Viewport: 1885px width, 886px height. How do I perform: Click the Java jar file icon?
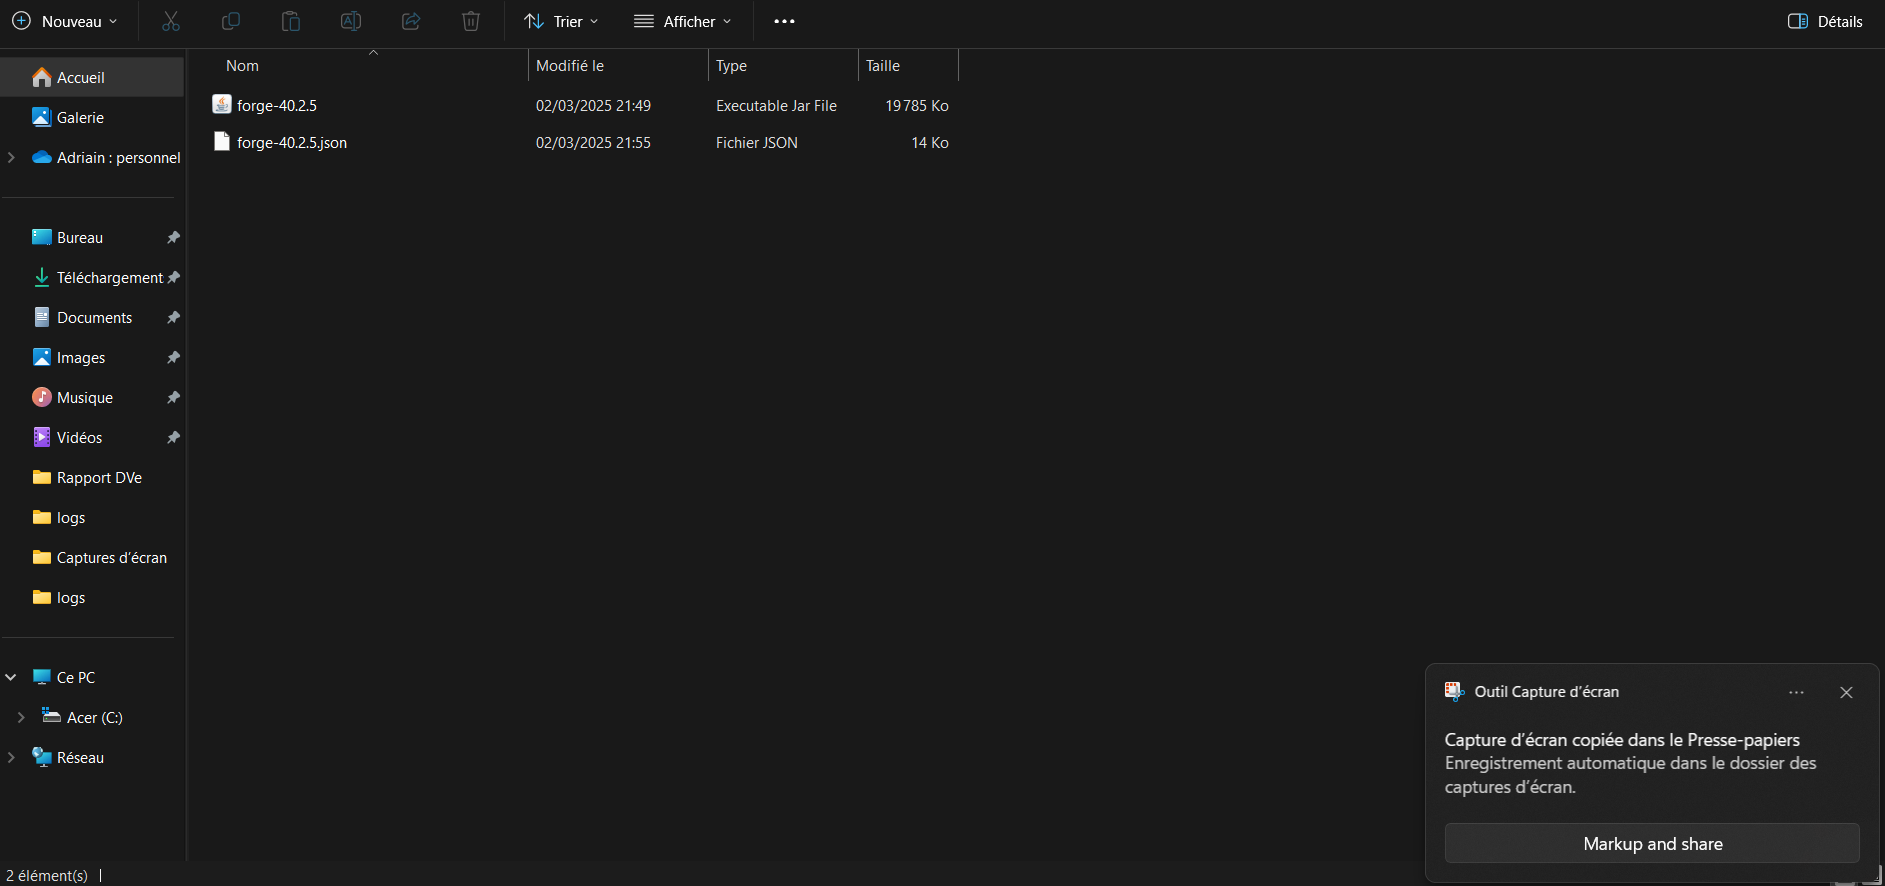222,104
